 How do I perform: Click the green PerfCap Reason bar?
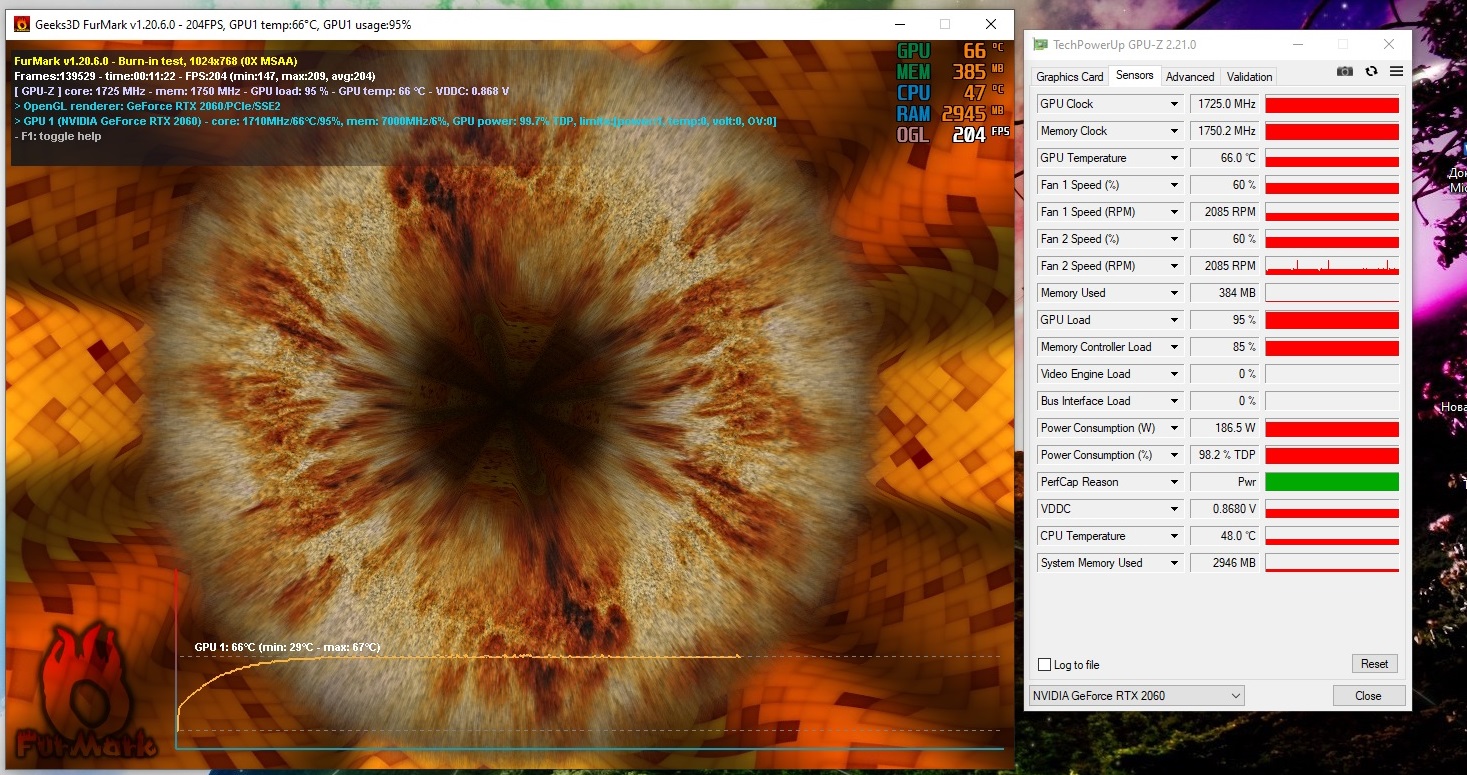click(x=1332, y=482)
